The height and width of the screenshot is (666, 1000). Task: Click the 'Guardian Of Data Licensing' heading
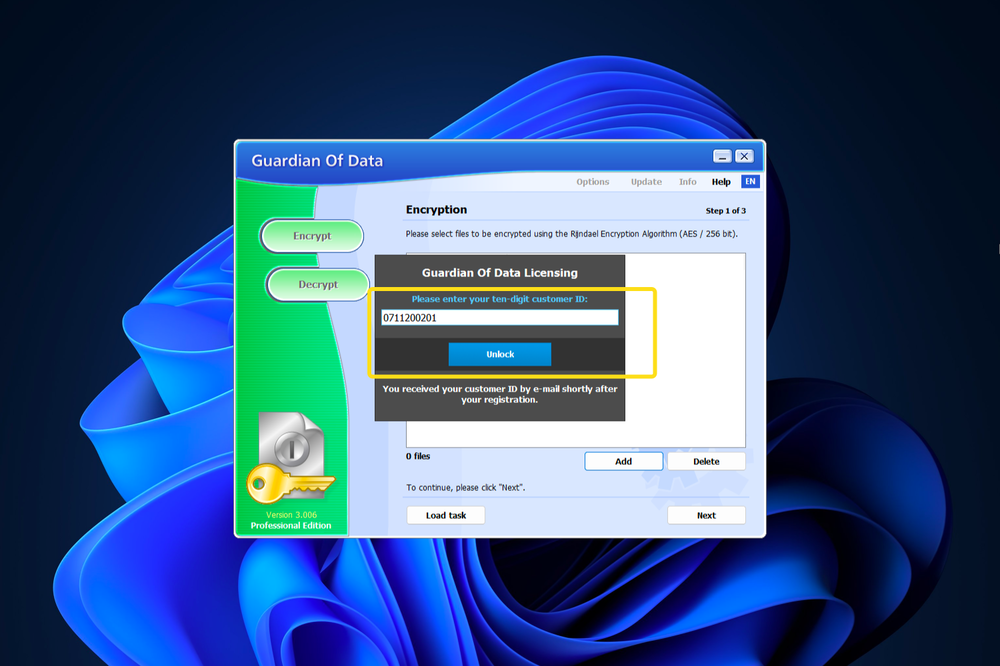[x=499, y=273]
